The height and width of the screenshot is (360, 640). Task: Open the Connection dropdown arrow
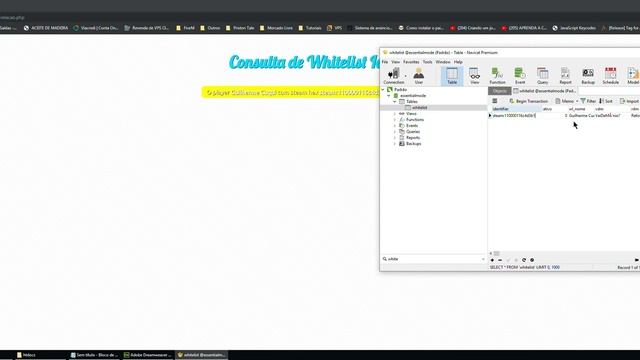pos(405,76)
